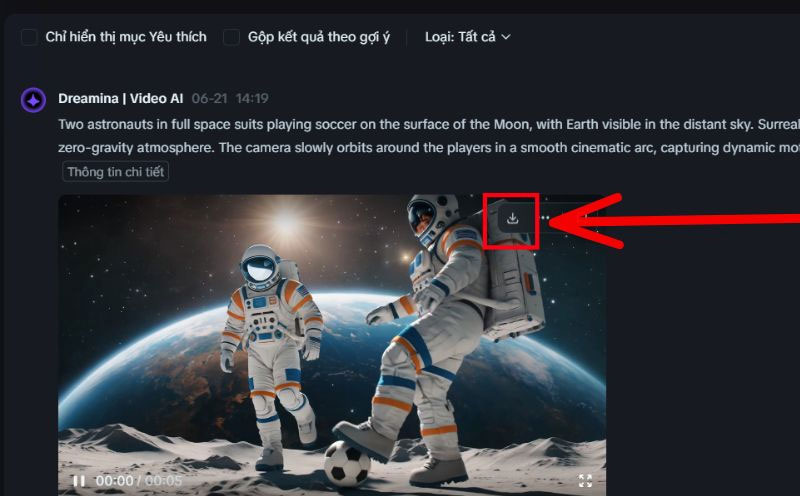Click the 00:00 / 00:05 time display
This screenshot has height=496, width=800.
[x=138, y=481]
